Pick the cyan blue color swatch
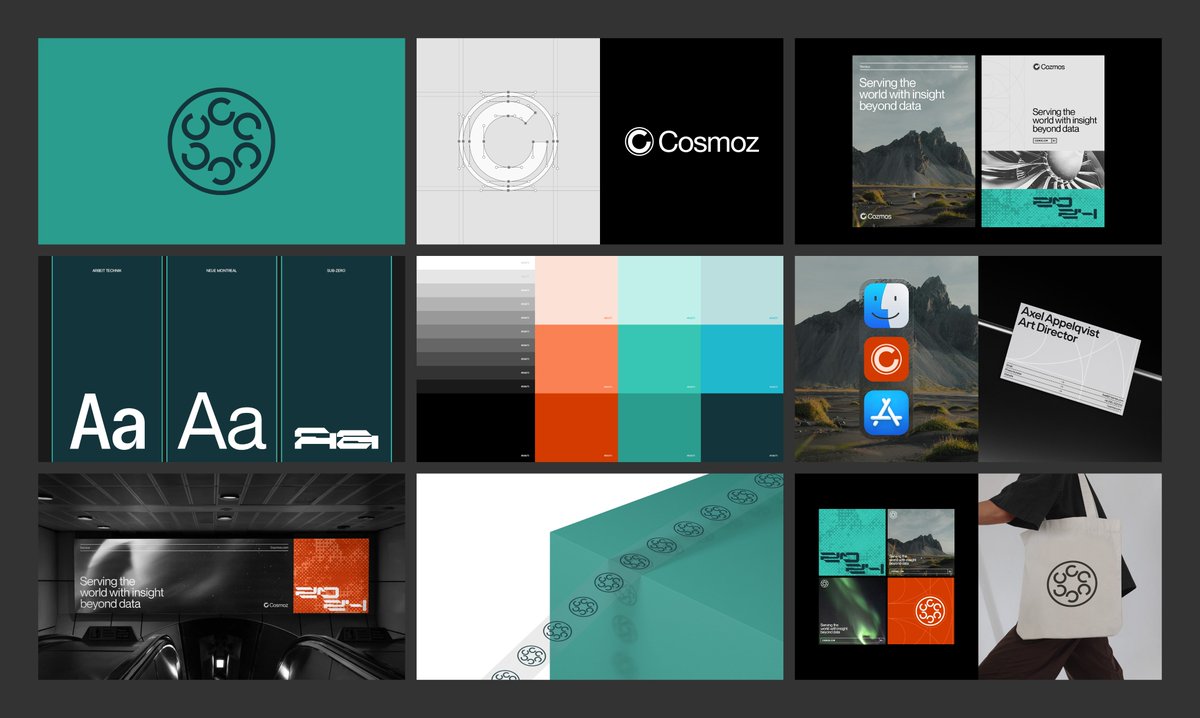This screenshot has height=718, width=1200. pos(742,358)
